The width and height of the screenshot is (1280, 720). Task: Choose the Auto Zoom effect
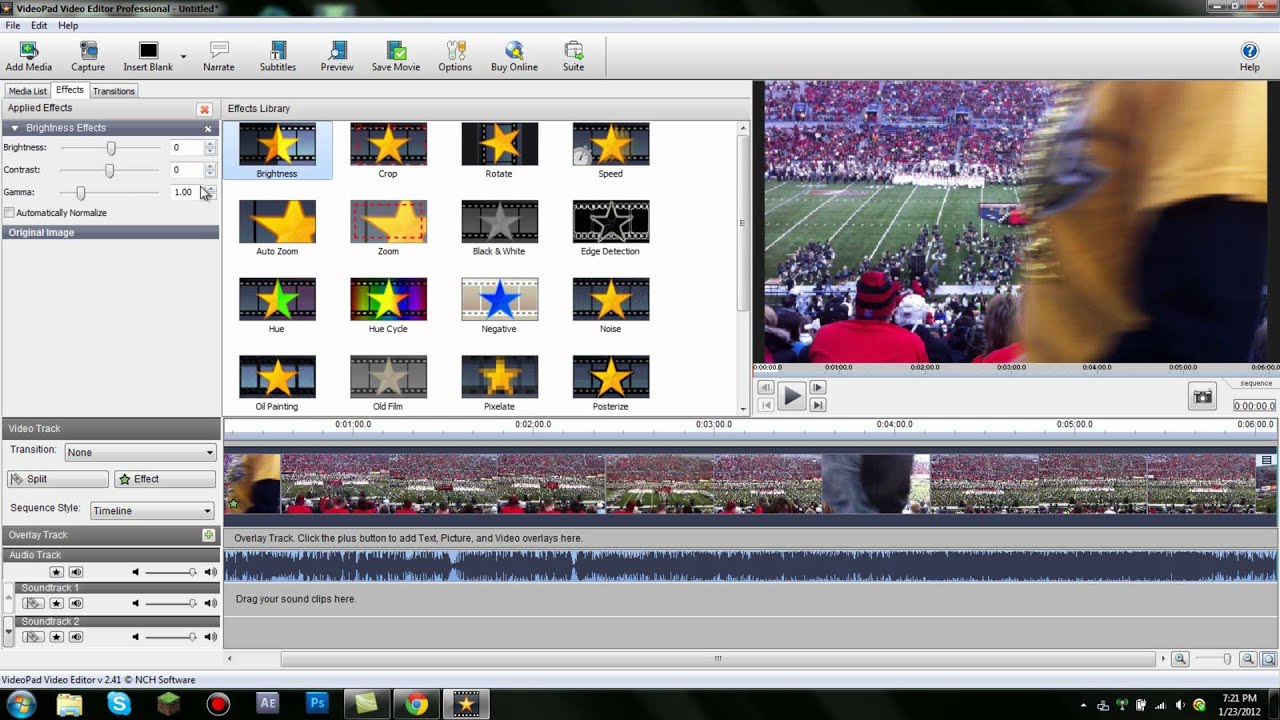[277, 228]
